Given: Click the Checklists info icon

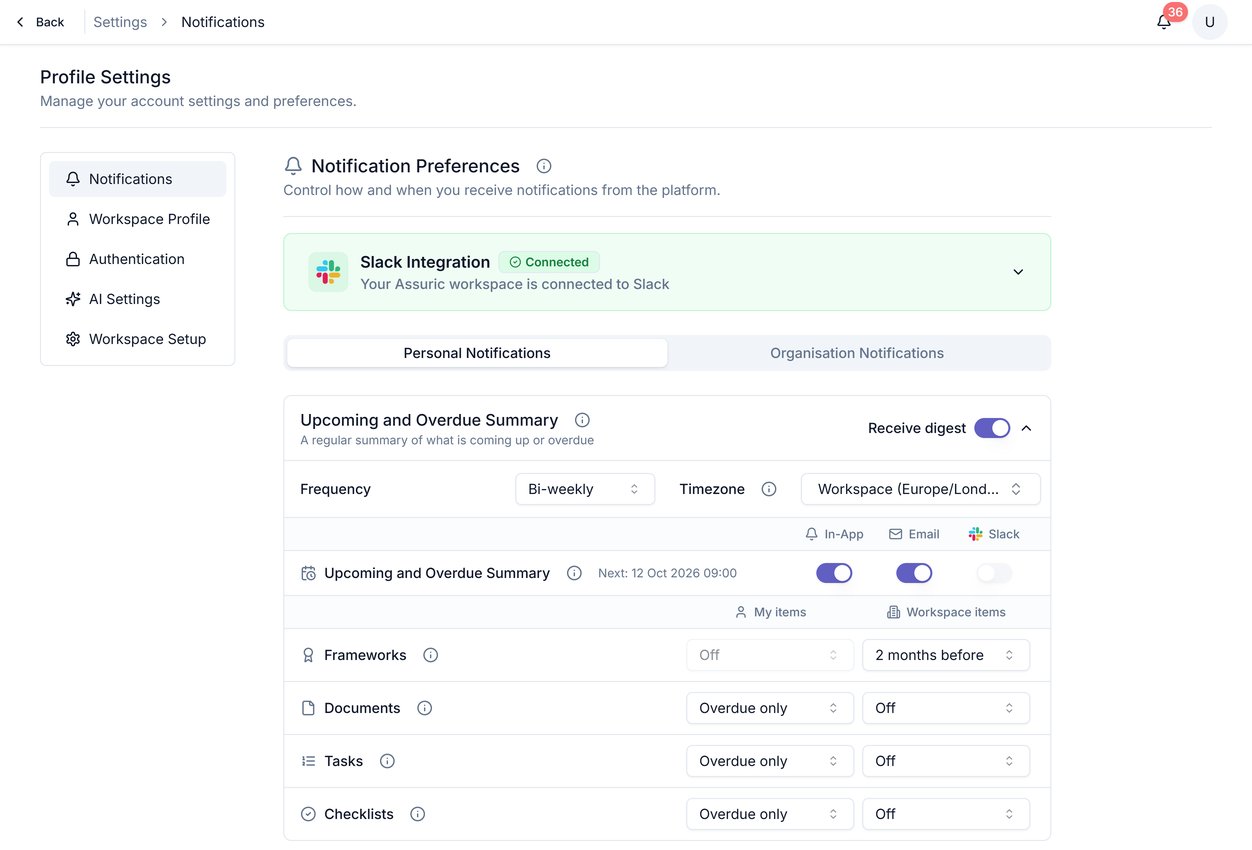Looking at the screenshot, I should click(418, 814).
